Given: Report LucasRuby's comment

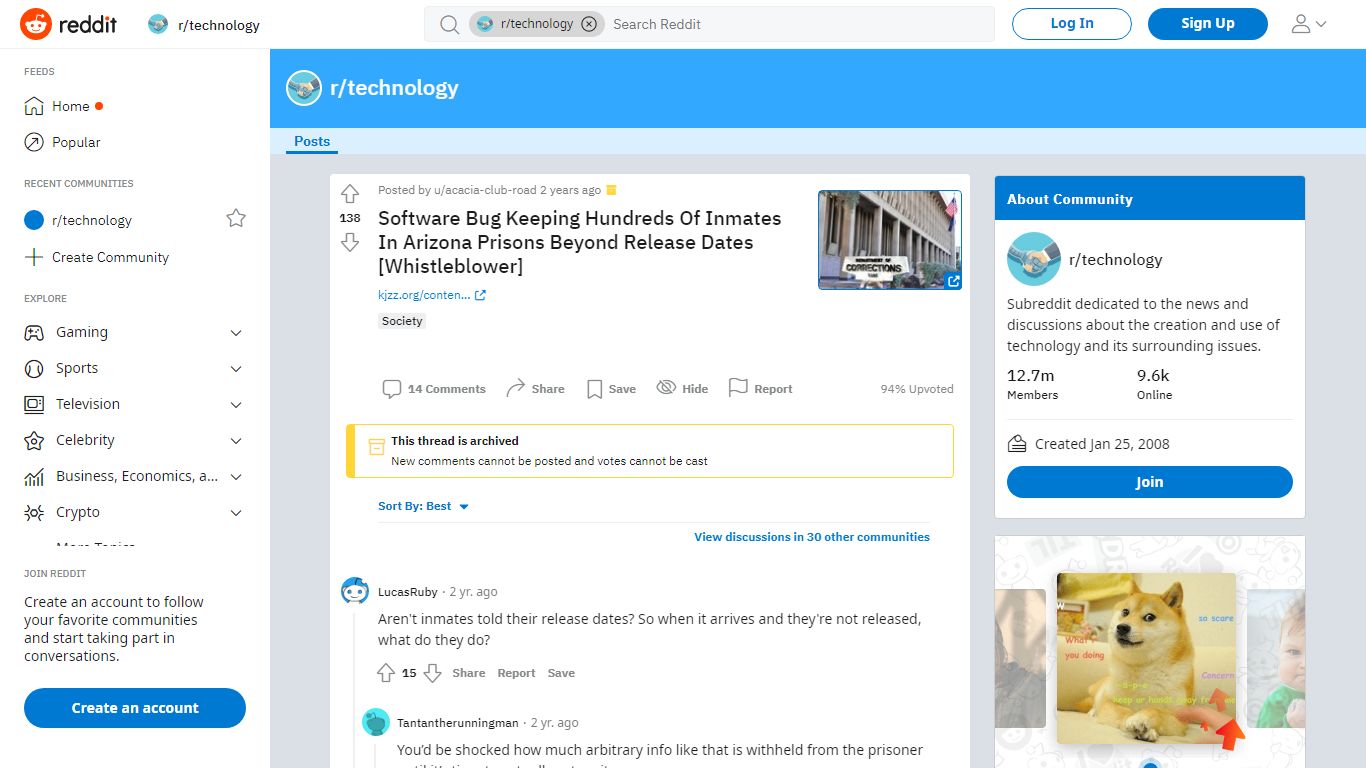Looking at the screenshot, I should coord(516,673).
